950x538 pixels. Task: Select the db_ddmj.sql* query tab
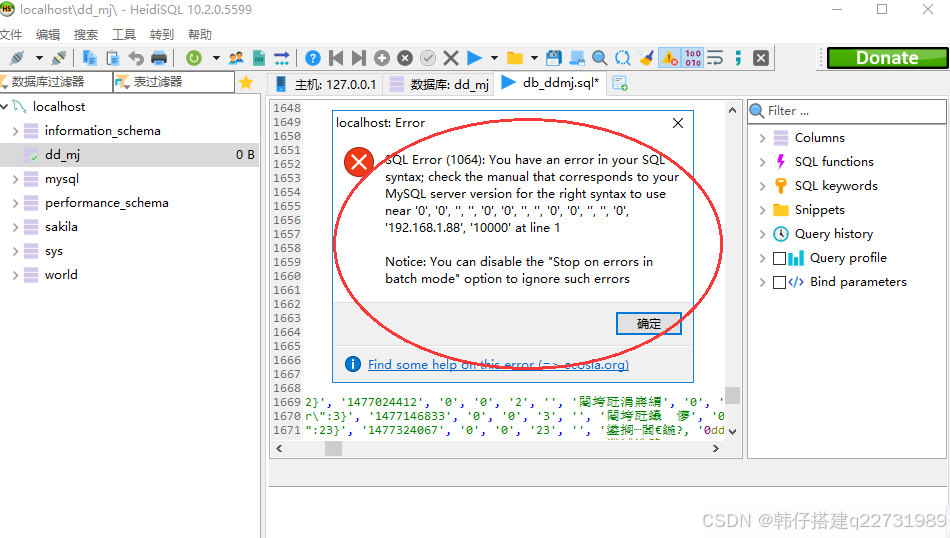[550, 83]
